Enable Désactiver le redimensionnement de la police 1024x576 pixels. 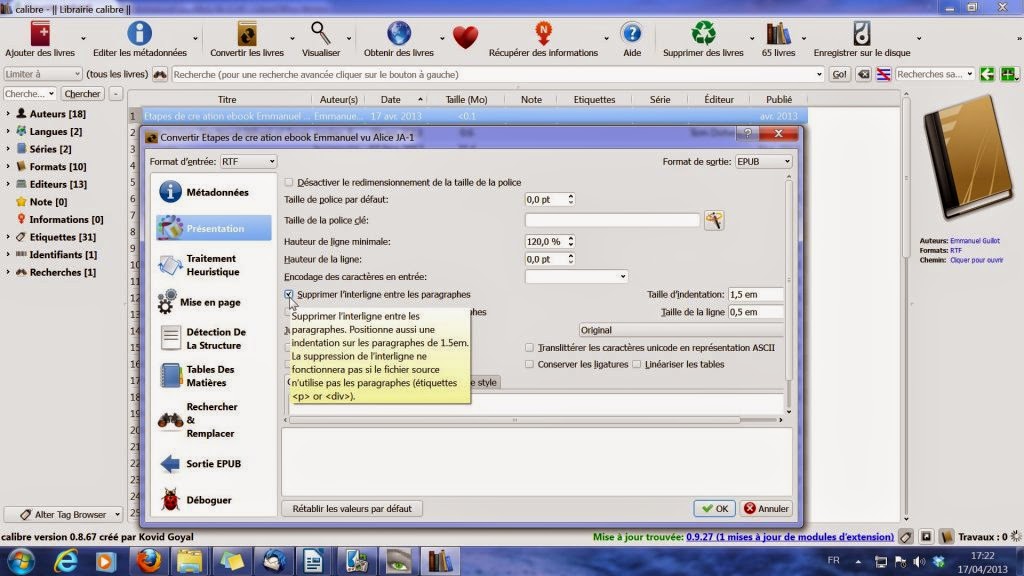tap(289, 182)
